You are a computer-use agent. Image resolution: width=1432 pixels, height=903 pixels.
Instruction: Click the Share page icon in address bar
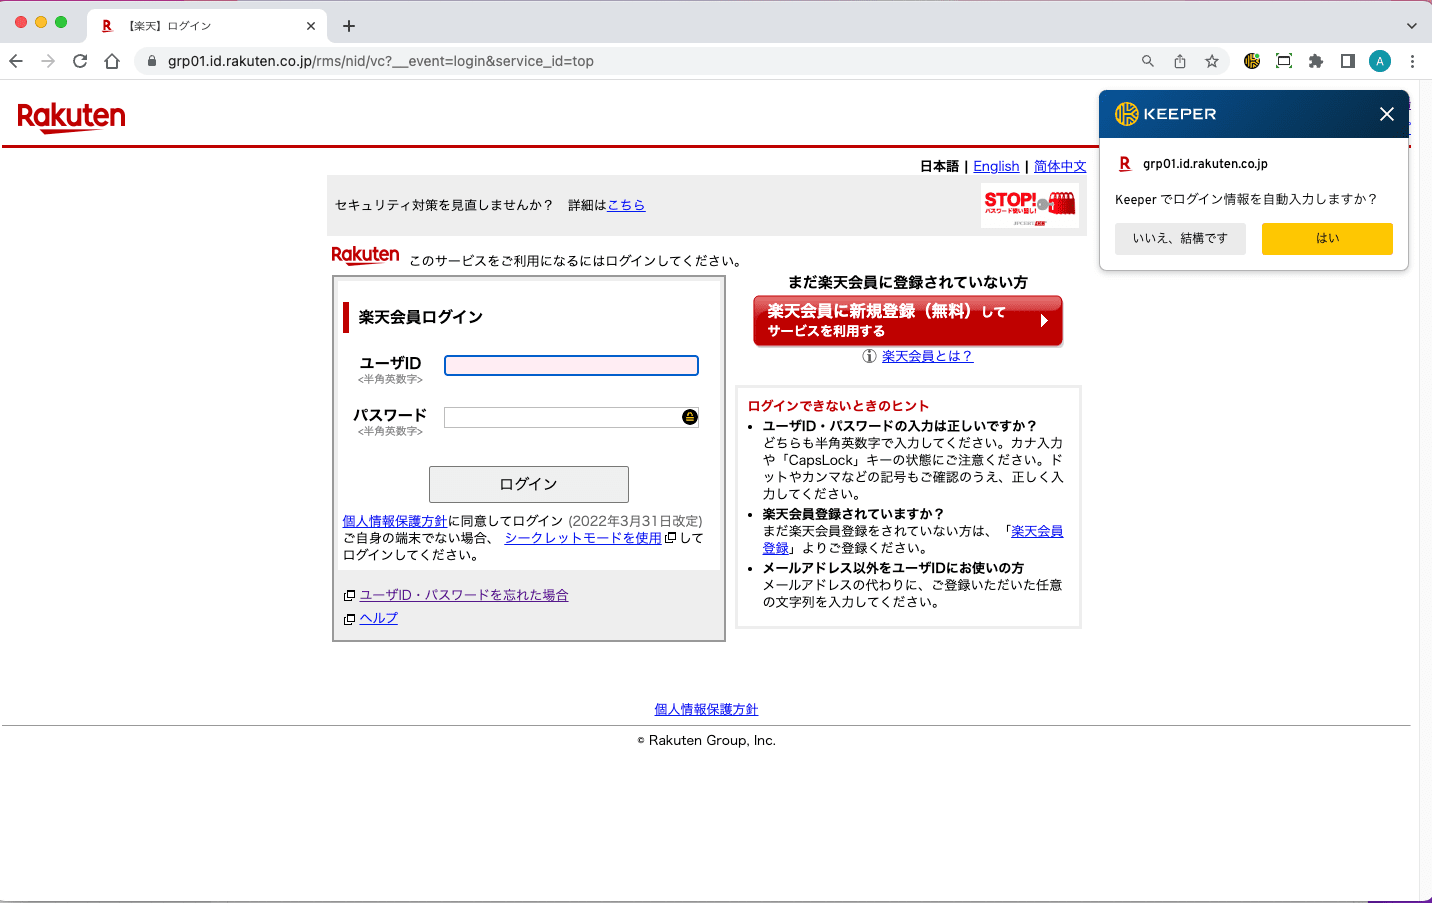coord(1180,61)
